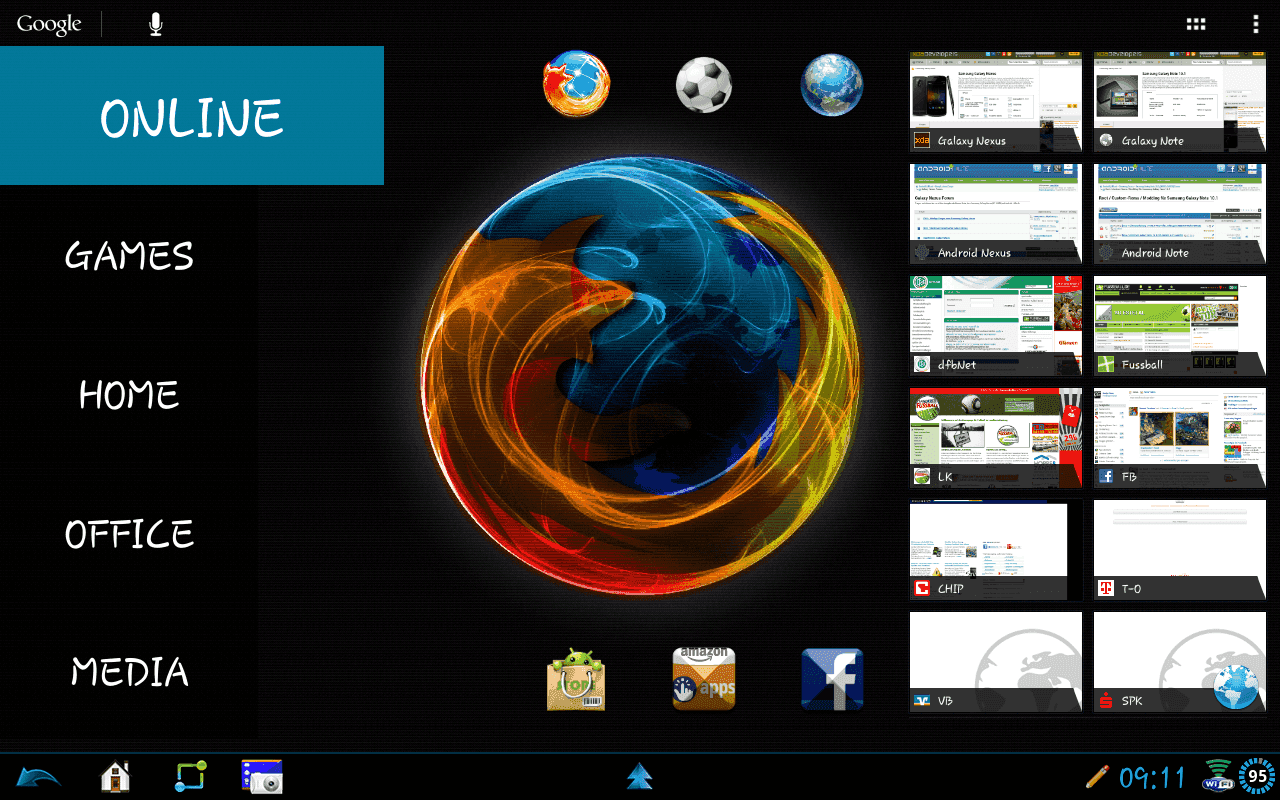Image resolution: width=1280 pixels, height=800 pixels.
Task: Tap the Google search logo
Action: [x=49, y=24]
